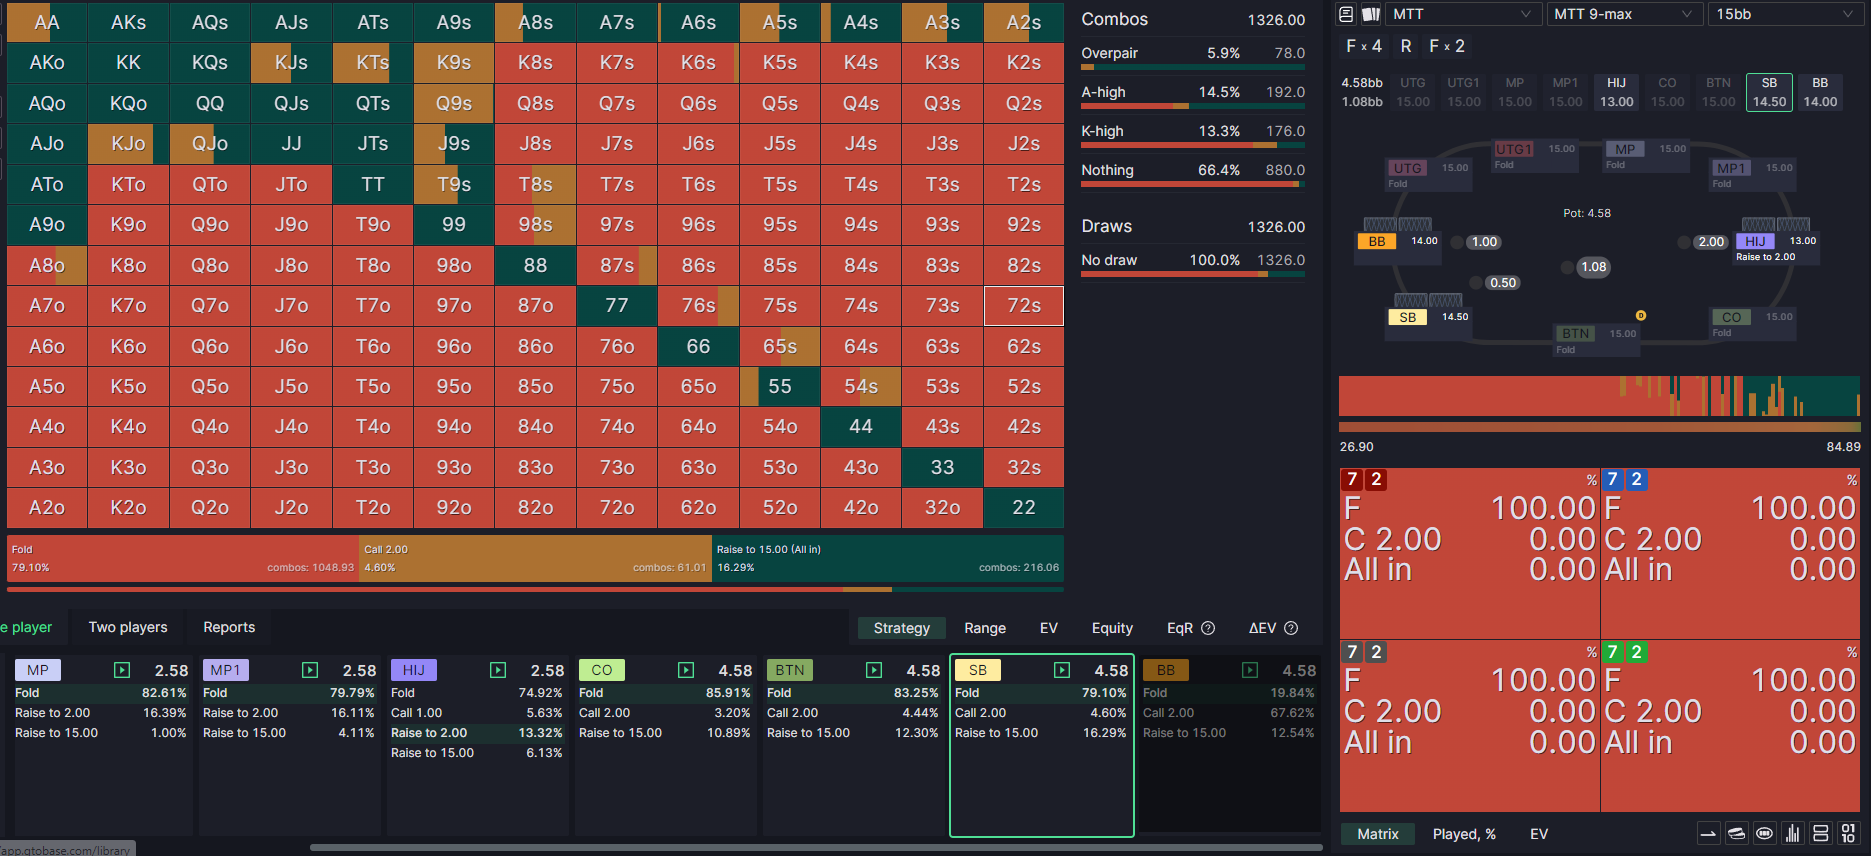
Task: Switch to the Two players tab
Action: [128, 627]
